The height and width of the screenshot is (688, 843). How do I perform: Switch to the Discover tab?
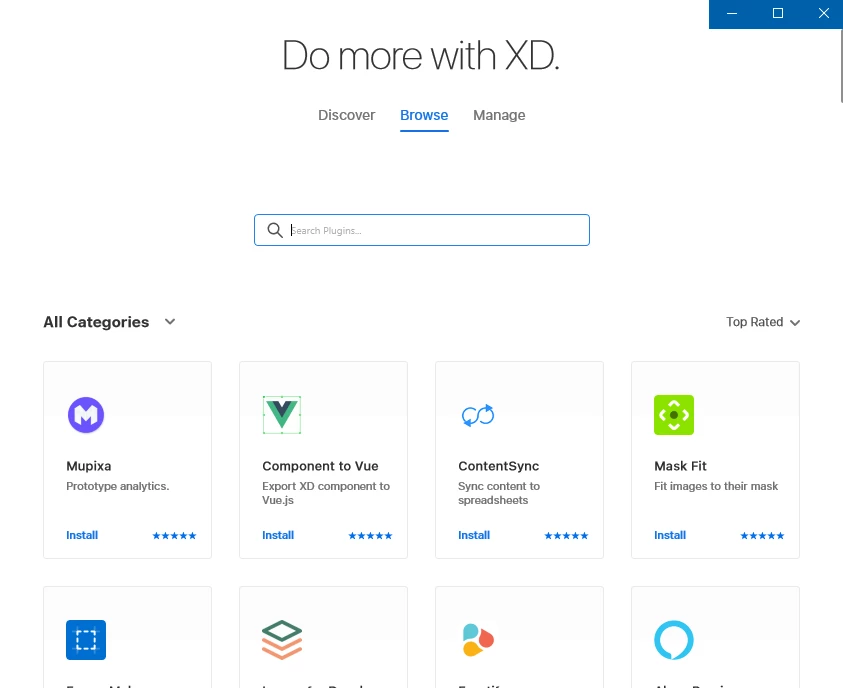347,115
